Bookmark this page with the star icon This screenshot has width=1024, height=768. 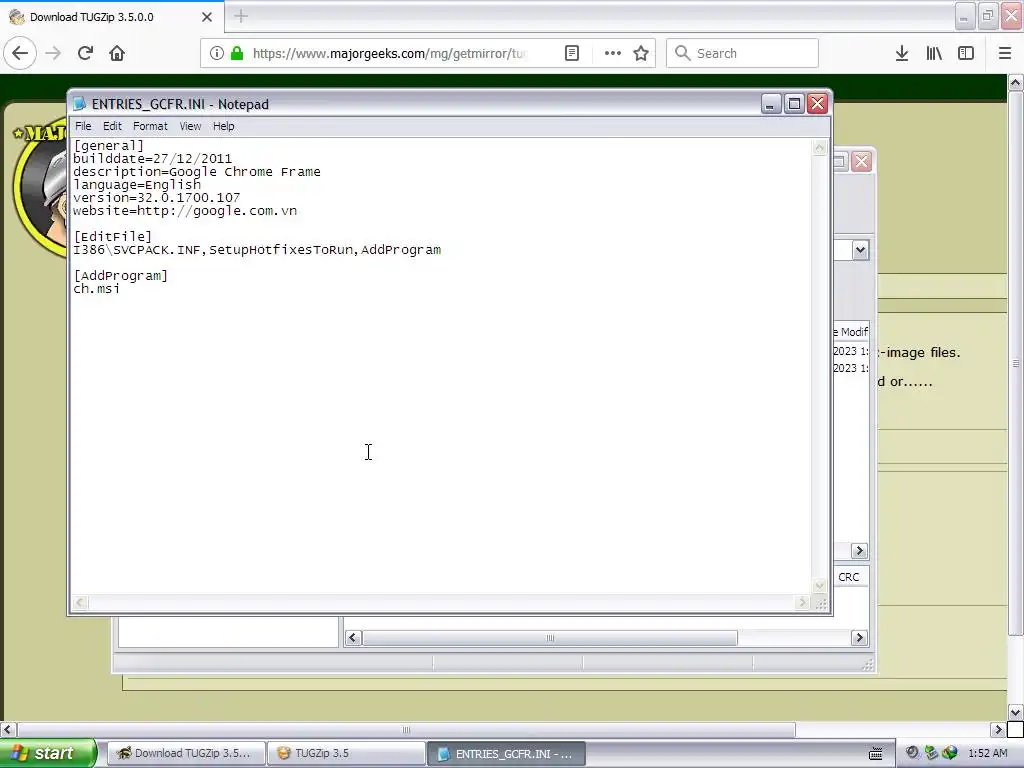(641, 53)
